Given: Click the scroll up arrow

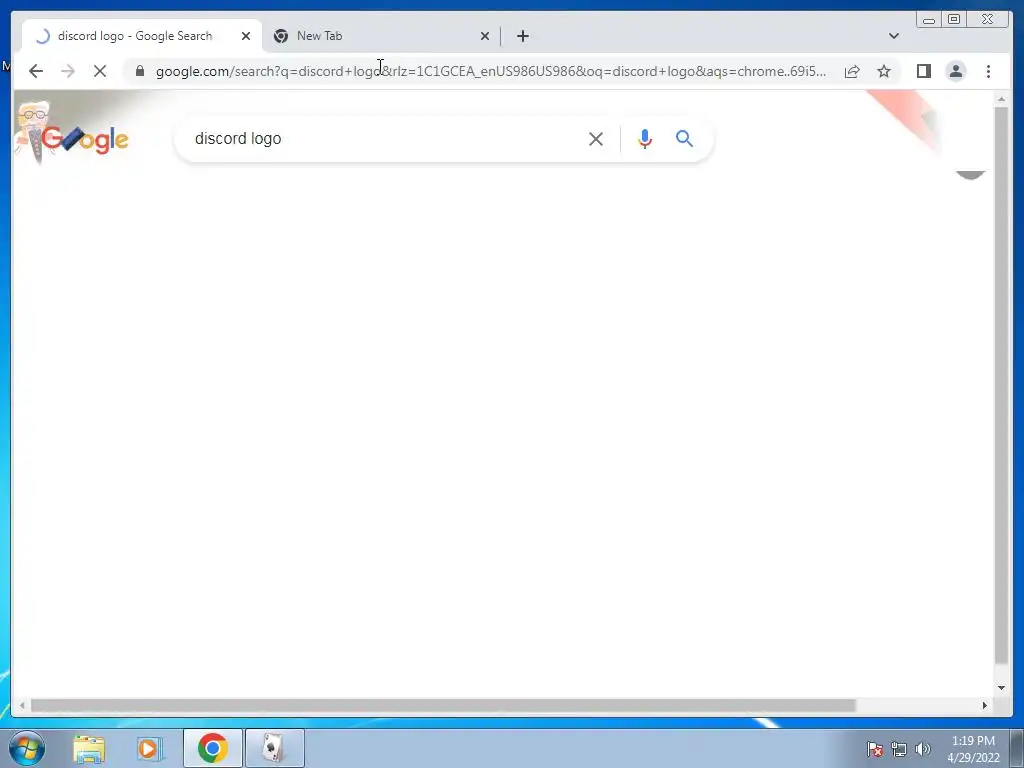Looking at the screenshot, I should (1001, 99).
